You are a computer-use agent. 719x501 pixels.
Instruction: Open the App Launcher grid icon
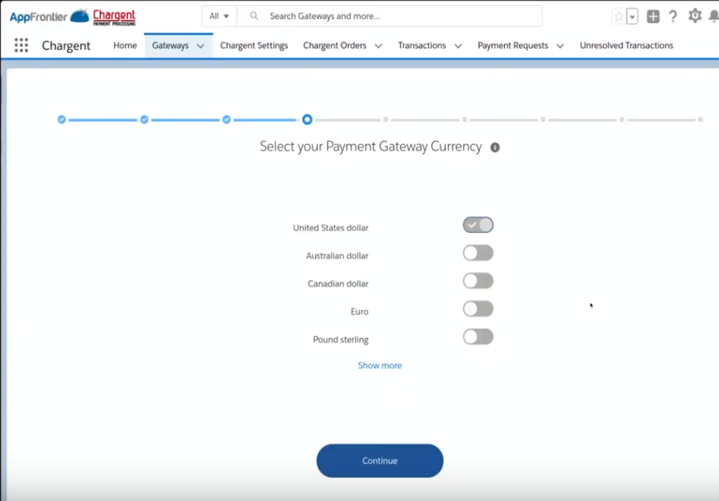[21, 46]
